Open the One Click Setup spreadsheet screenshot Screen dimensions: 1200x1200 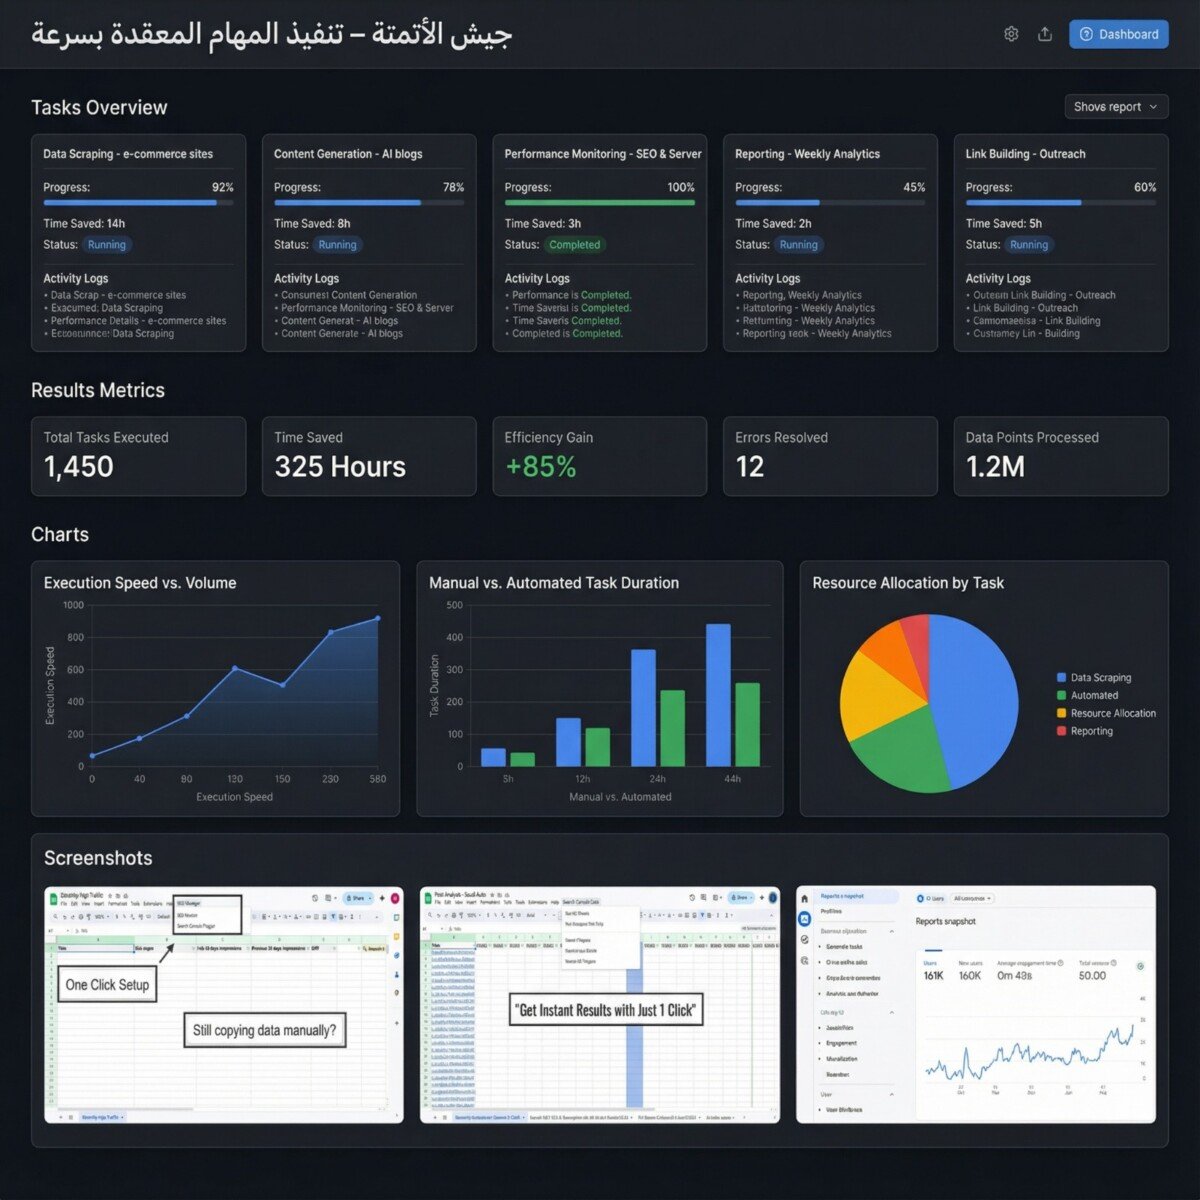click(x=224, y=1004)
